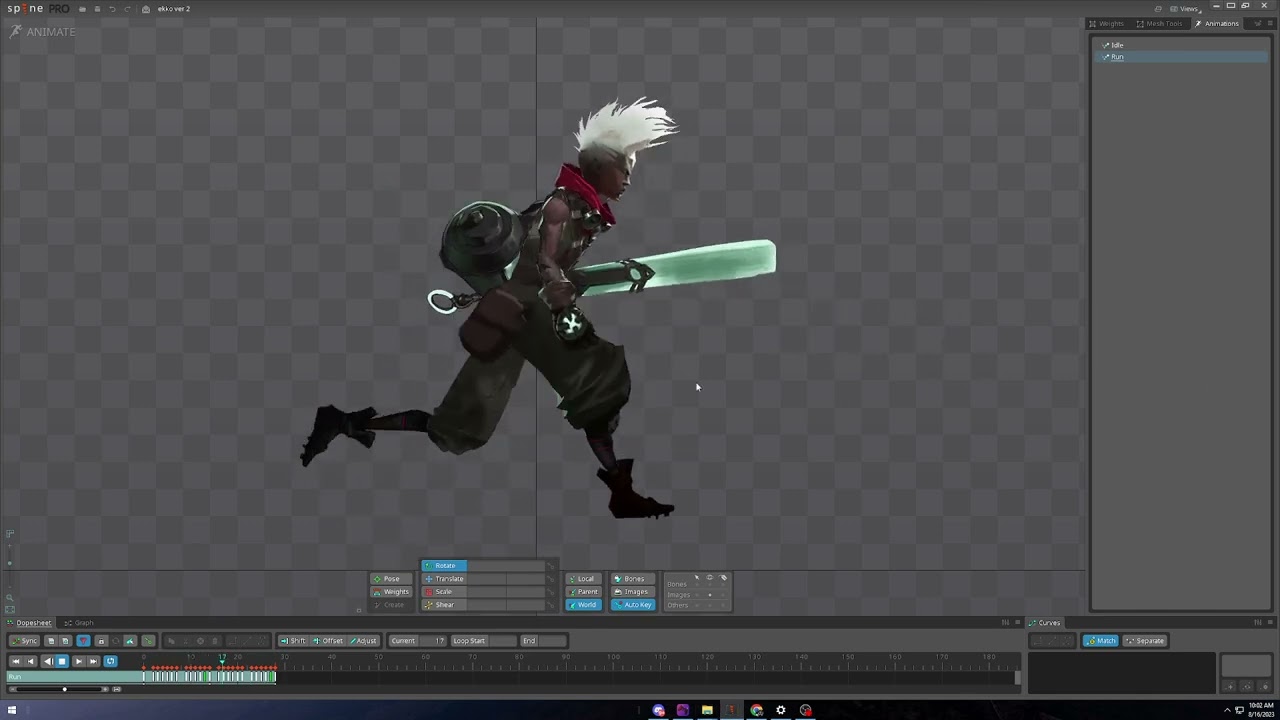
Task: Enable Offset keys mode
Action: (328, 641)
